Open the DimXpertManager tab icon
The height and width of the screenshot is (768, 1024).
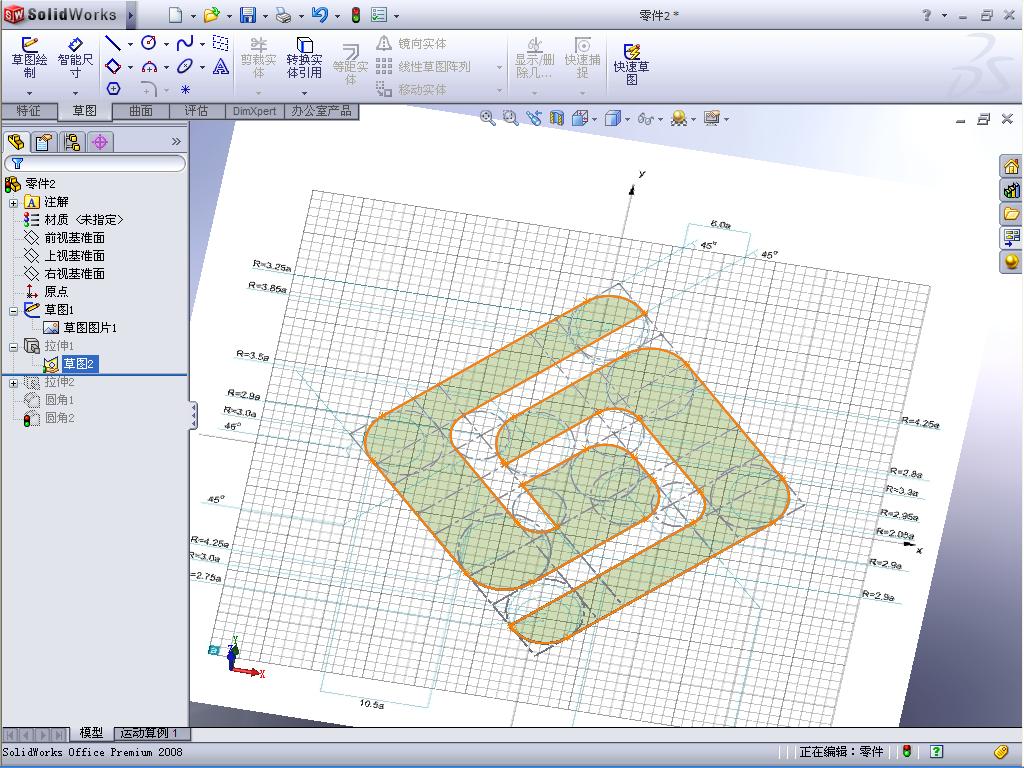pyautogui.click(x=100, y=142)
